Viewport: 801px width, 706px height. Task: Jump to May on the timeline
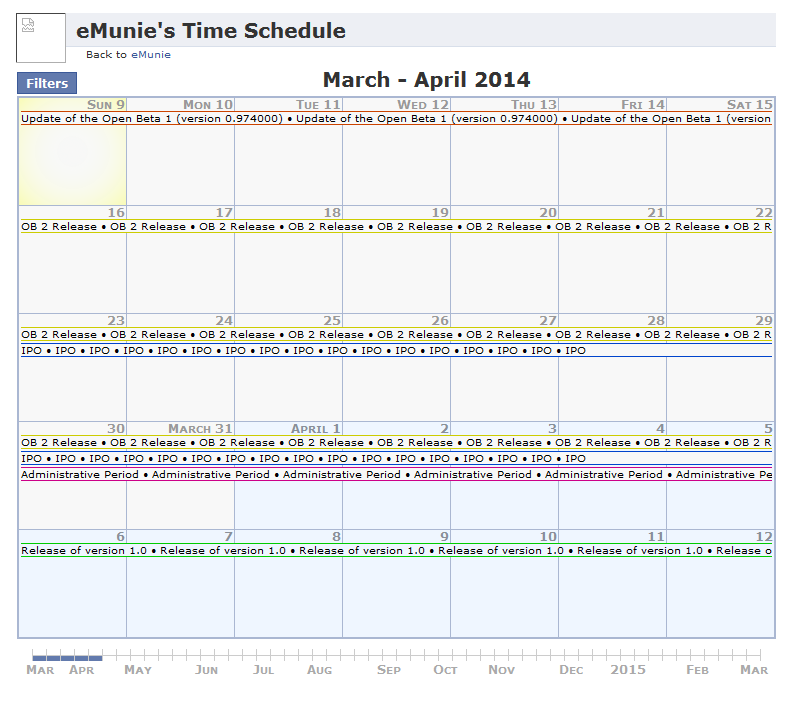[x=138, y=669]
